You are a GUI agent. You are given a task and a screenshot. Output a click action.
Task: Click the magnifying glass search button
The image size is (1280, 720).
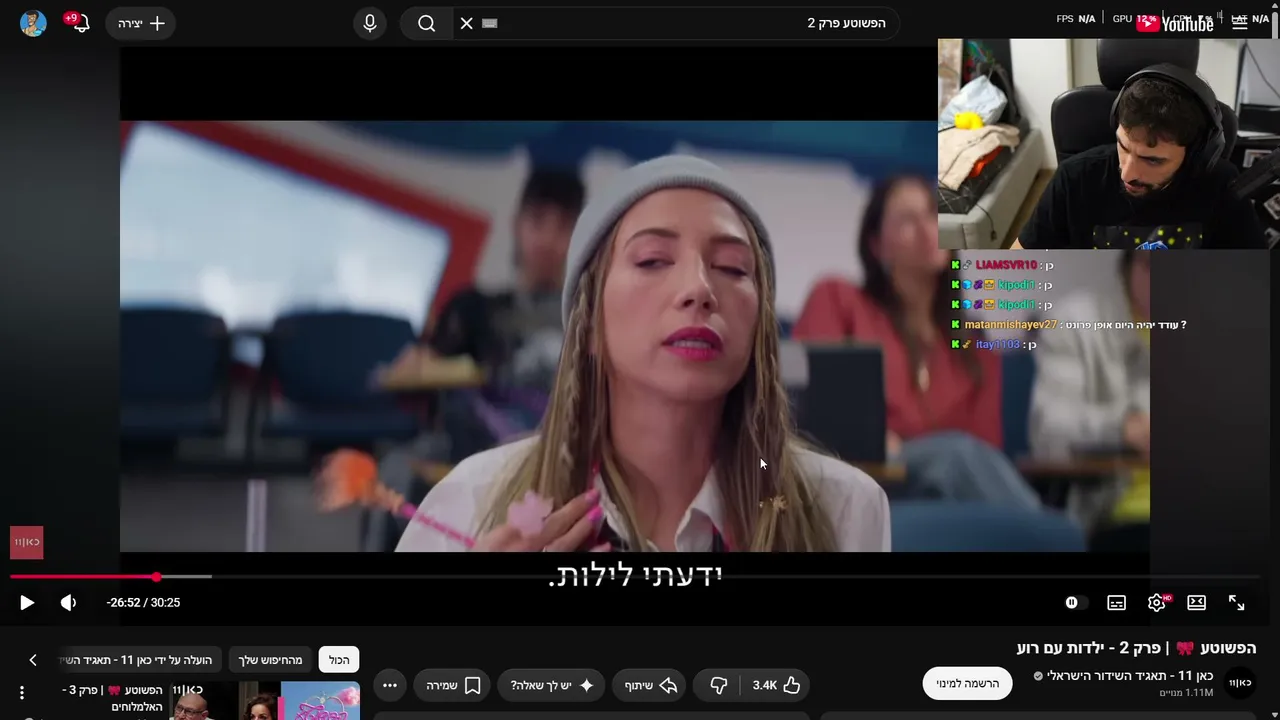426,23
